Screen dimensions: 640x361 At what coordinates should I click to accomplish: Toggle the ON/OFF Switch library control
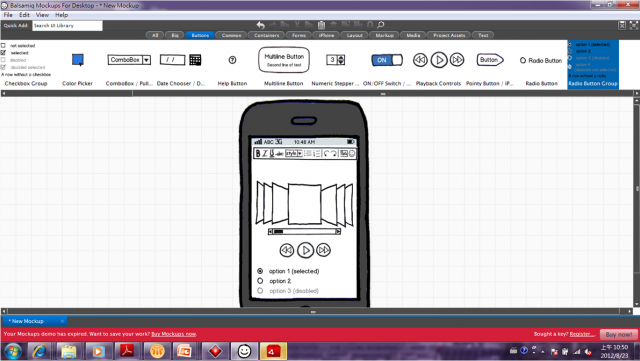click(387, 60)
